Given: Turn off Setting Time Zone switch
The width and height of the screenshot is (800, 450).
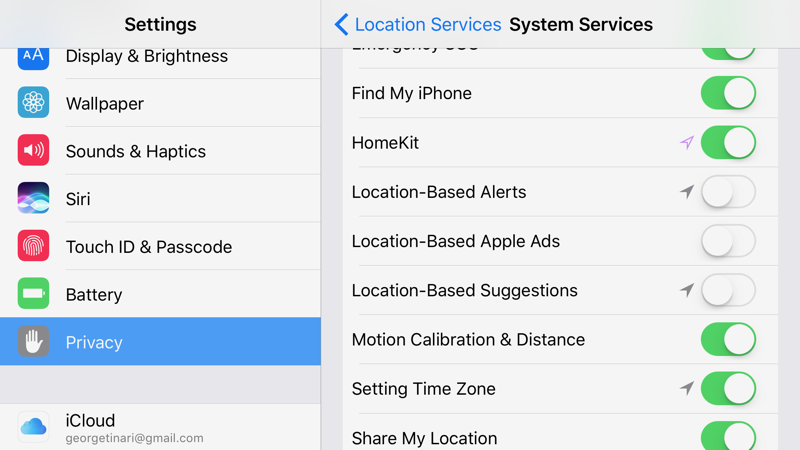Looking at the screenshot, I should (x=728, y=389).
